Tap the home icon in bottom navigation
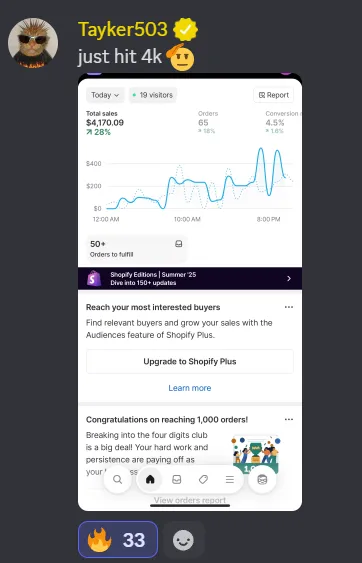 click(x=150, y=479)
